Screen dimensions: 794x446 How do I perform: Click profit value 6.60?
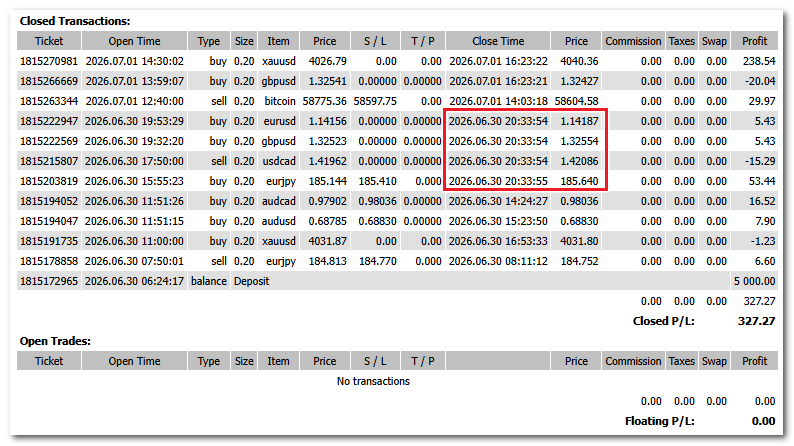click(x=765, y=261)
